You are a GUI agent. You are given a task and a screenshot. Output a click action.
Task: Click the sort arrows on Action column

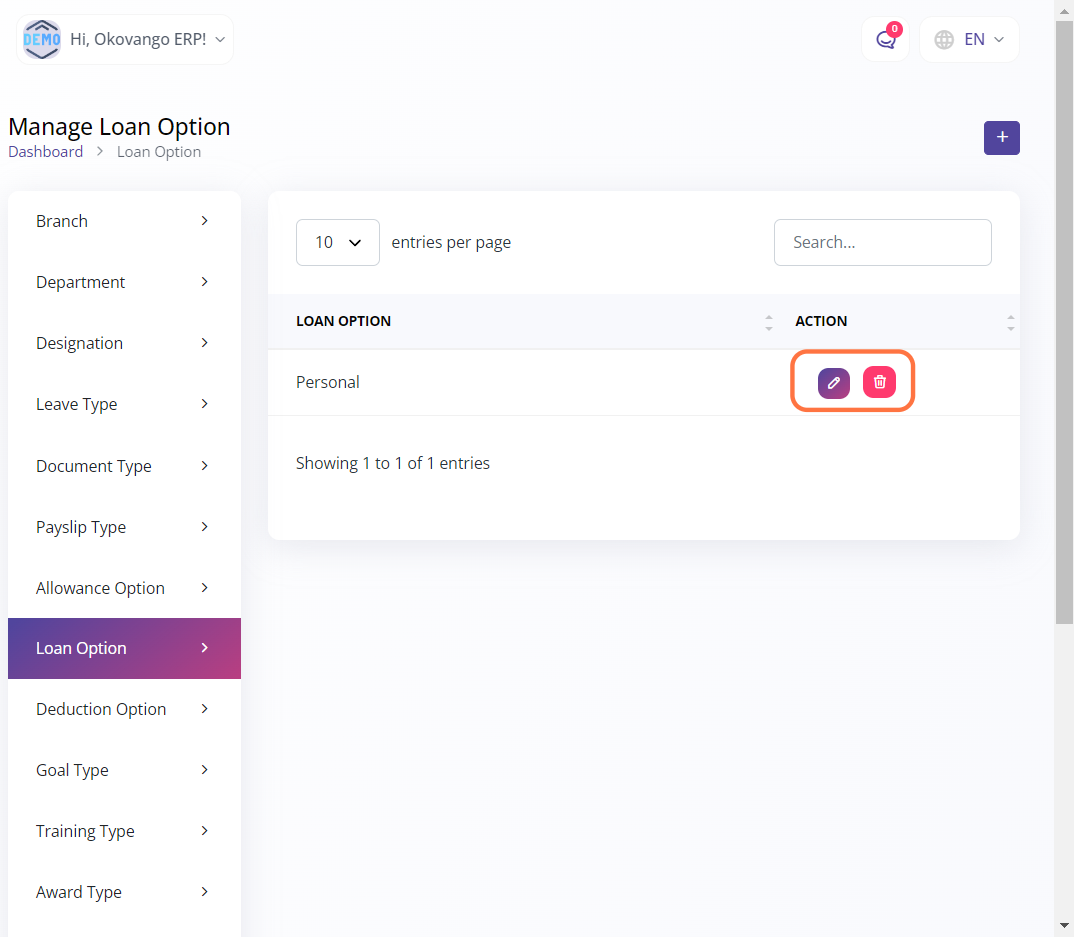coord(1010,322)
